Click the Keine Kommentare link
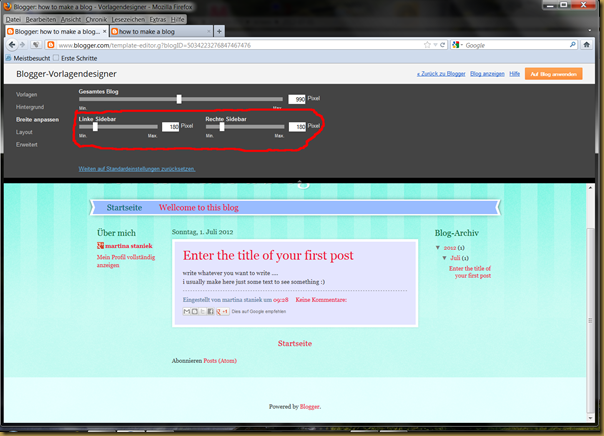The height and width of the screenshot is (436, 604). tap(321, 300)
